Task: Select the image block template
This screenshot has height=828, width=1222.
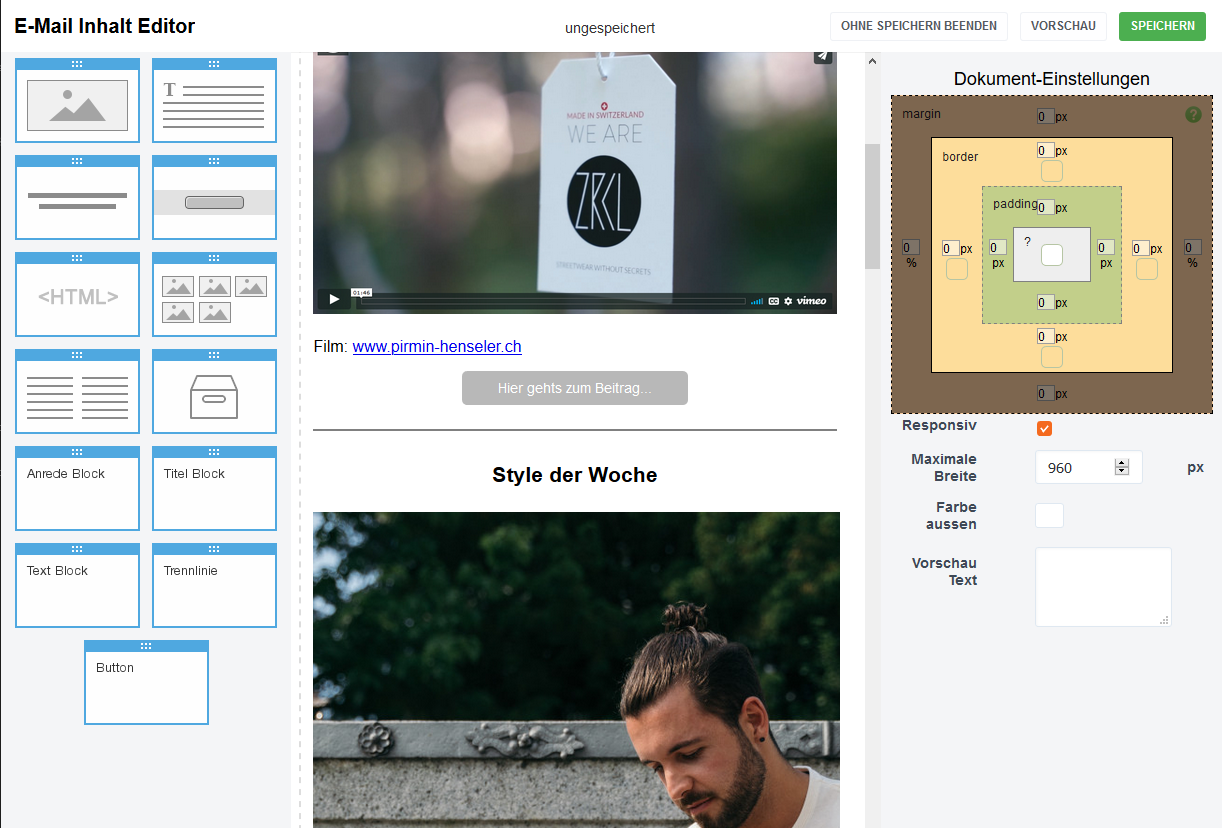Action: click(x=77, y=100)
